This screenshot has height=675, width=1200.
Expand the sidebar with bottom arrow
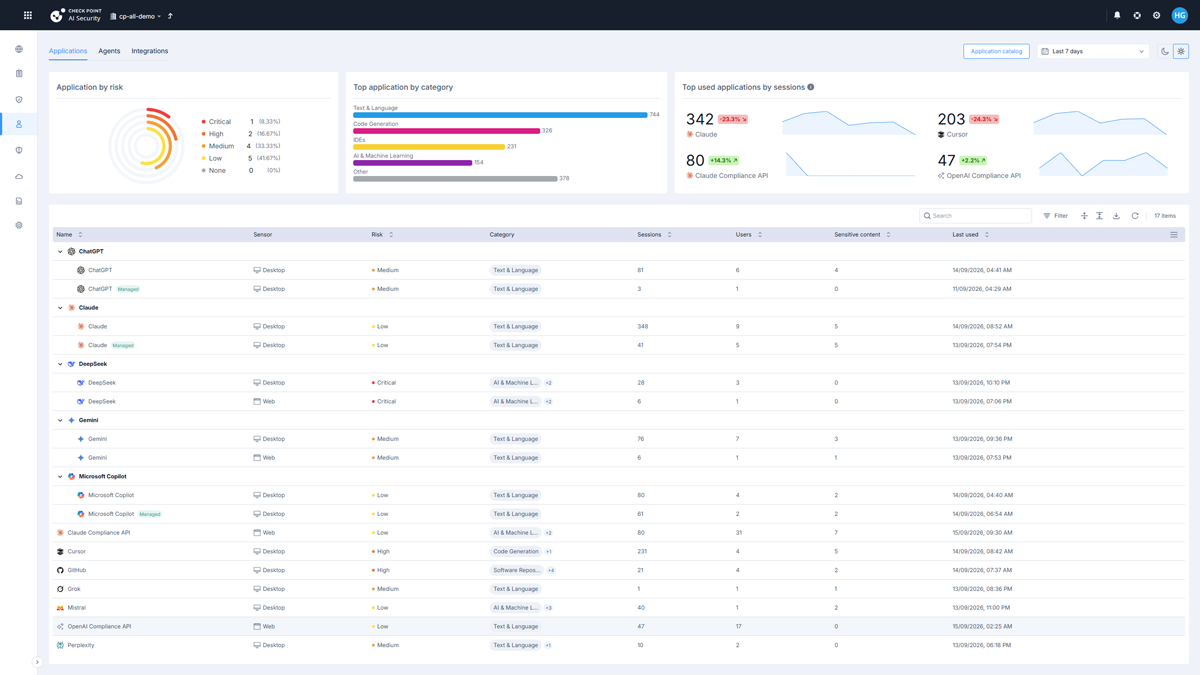point(37,662)
